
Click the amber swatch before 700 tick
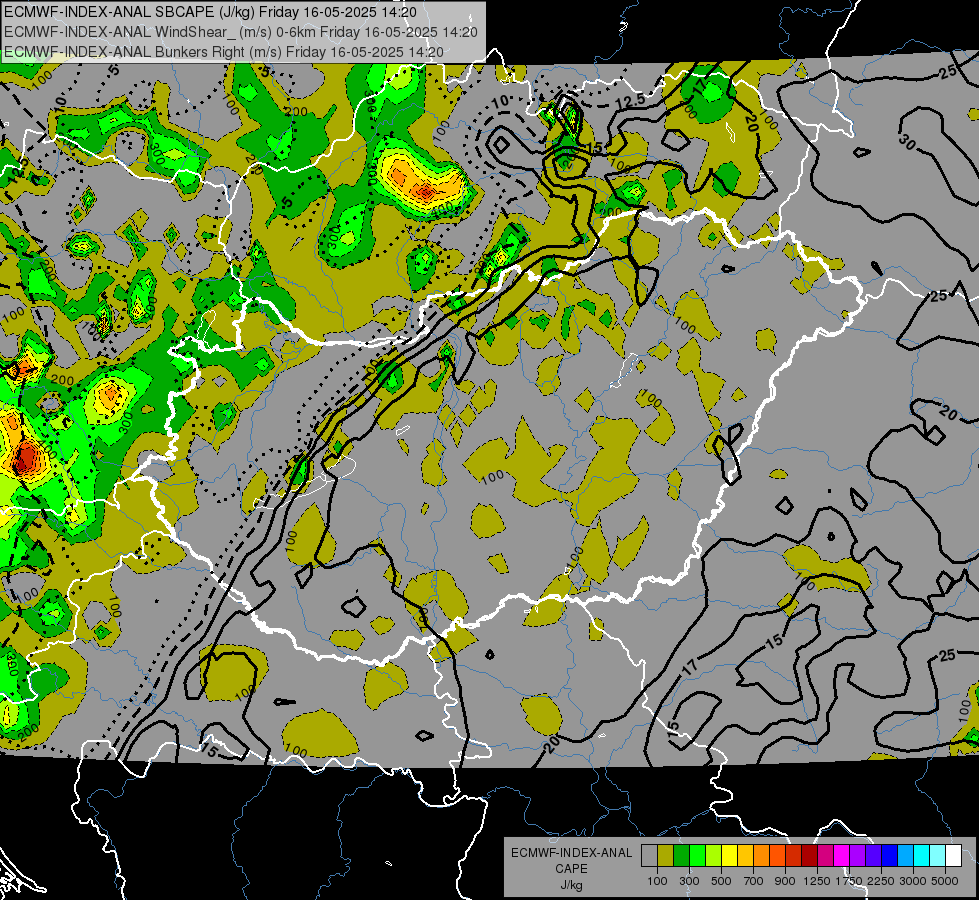pyautogui.click(x=745, y=855)
